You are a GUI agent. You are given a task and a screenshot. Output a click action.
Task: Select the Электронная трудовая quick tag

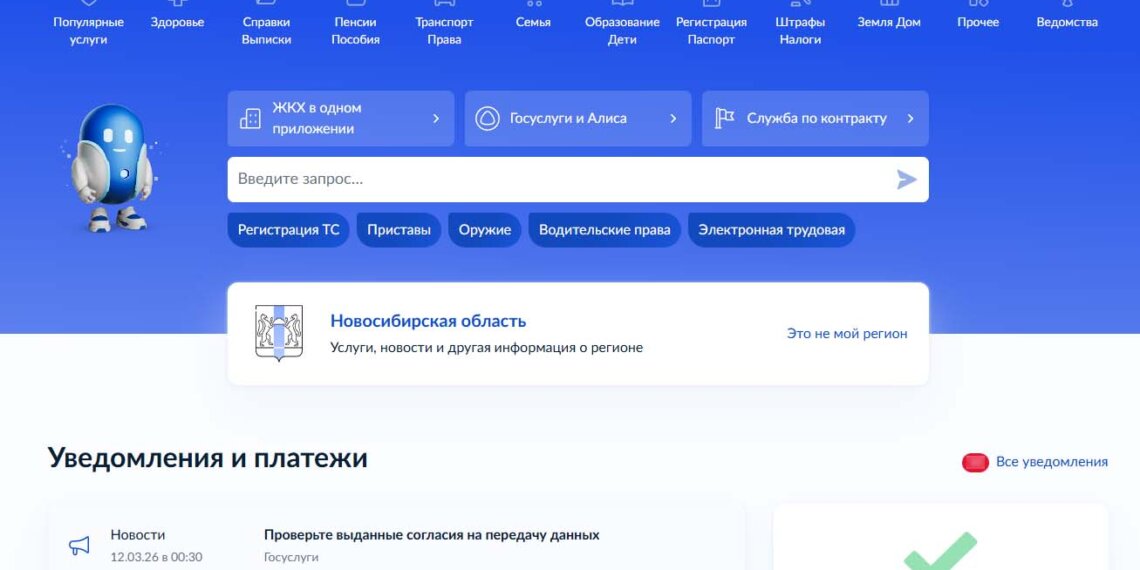coord(771,230)
